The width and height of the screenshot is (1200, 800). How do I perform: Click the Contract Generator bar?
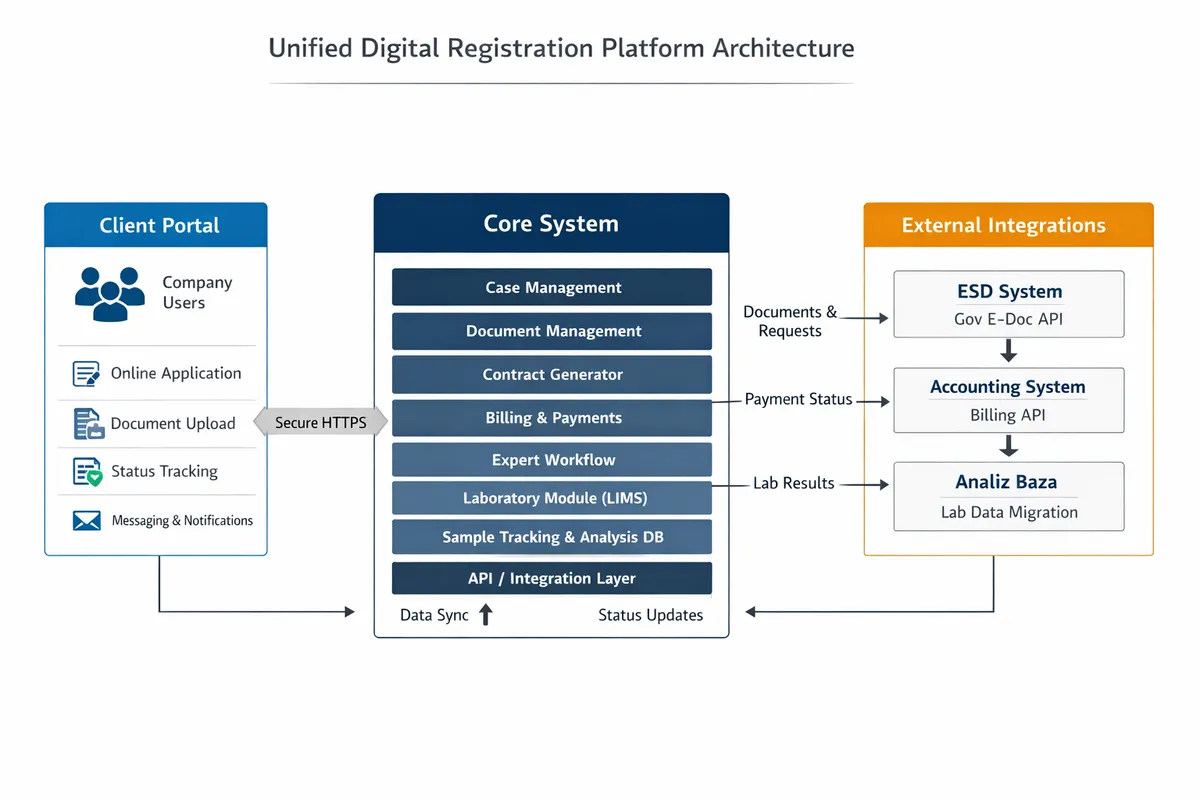[x=552, y=375]
